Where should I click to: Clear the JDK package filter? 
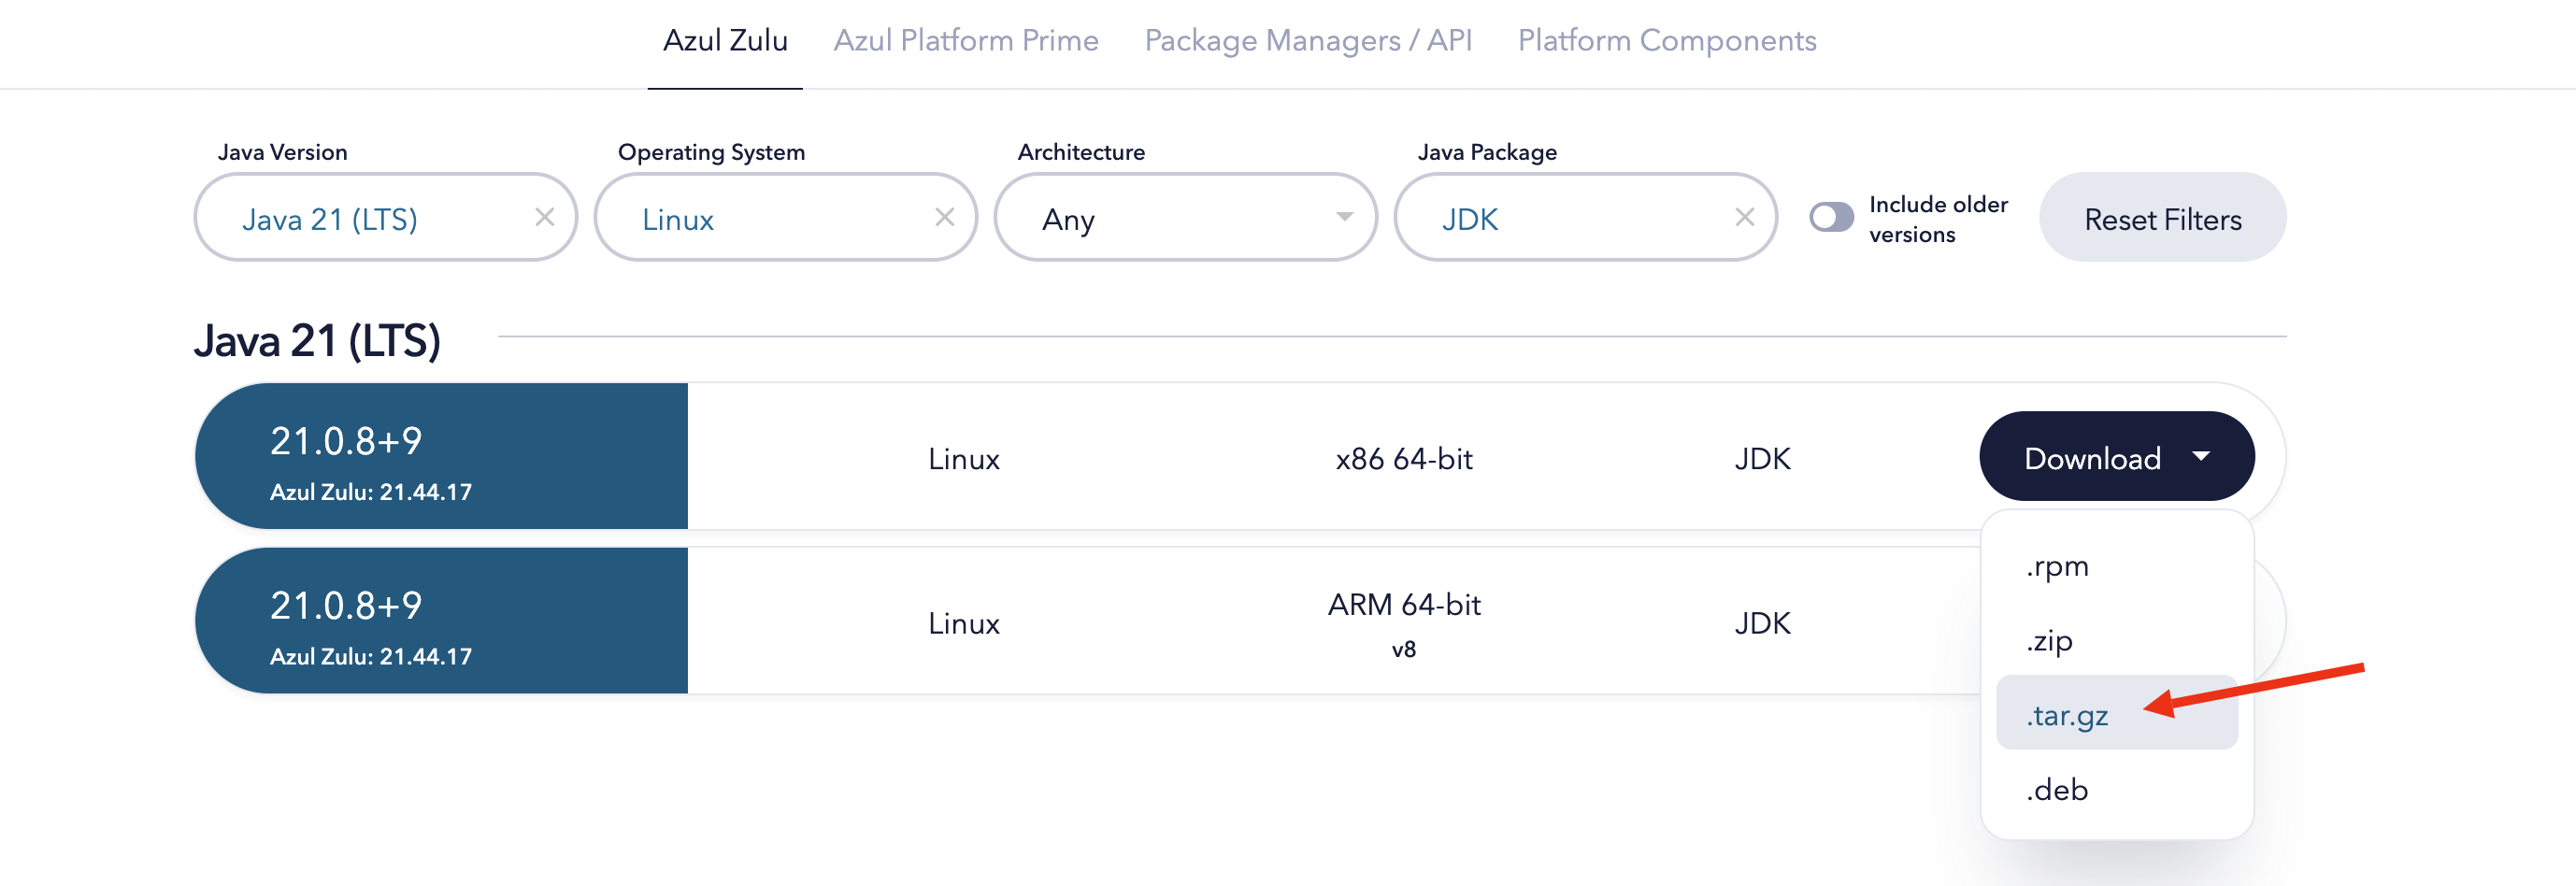click(x=1745, y=217)
